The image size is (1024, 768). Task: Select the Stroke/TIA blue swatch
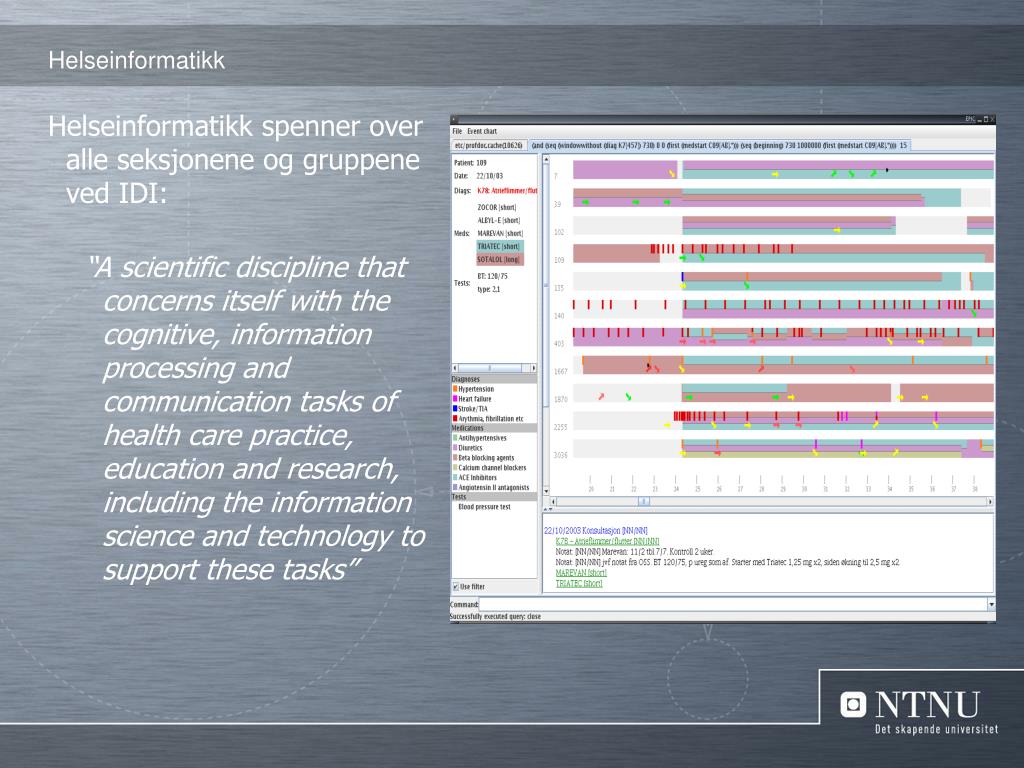(455, 408)
